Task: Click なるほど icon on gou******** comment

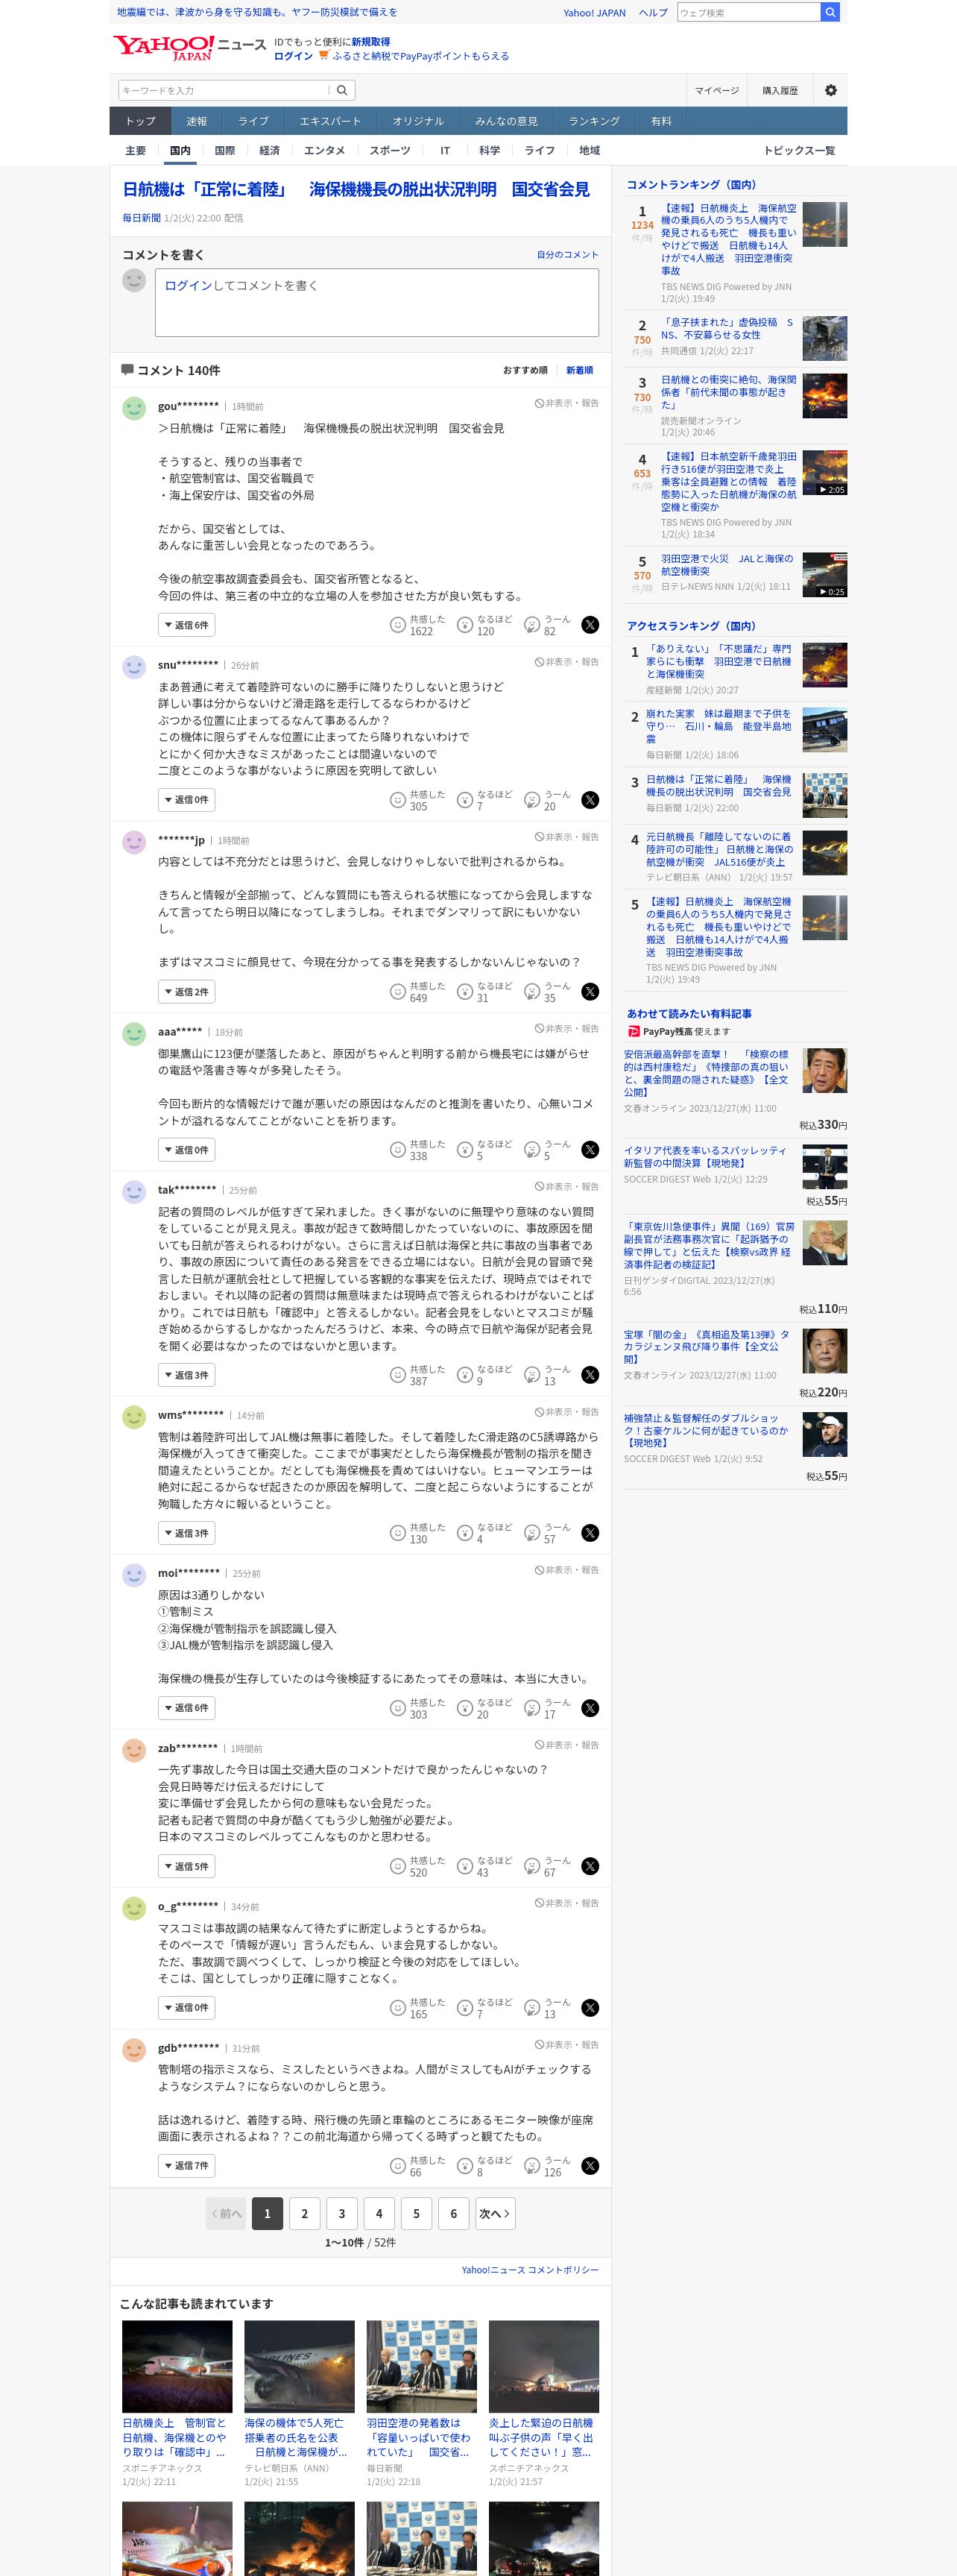Action: 465,625
